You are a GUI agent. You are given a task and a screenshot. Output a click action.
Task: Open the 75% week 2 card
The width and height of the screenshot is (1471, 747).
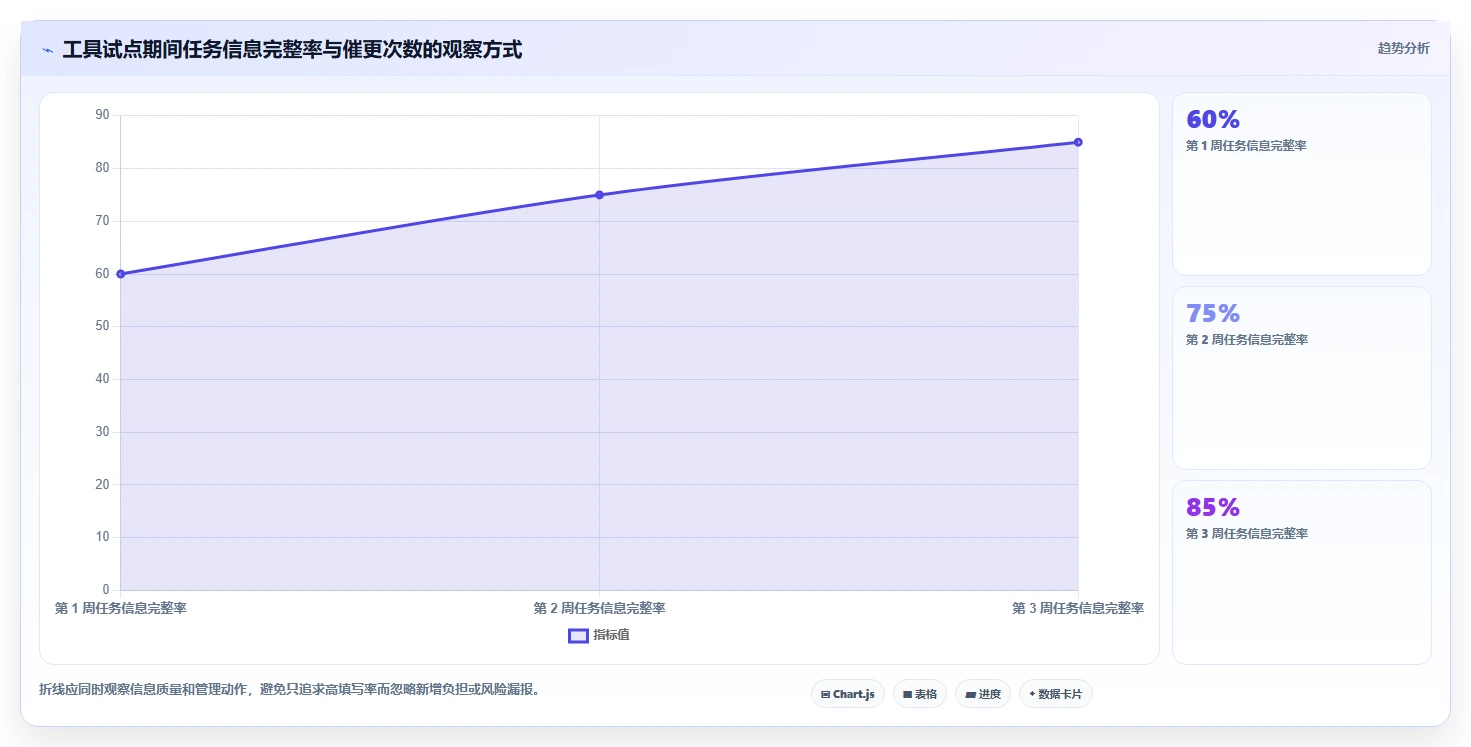pos(1302,378)
